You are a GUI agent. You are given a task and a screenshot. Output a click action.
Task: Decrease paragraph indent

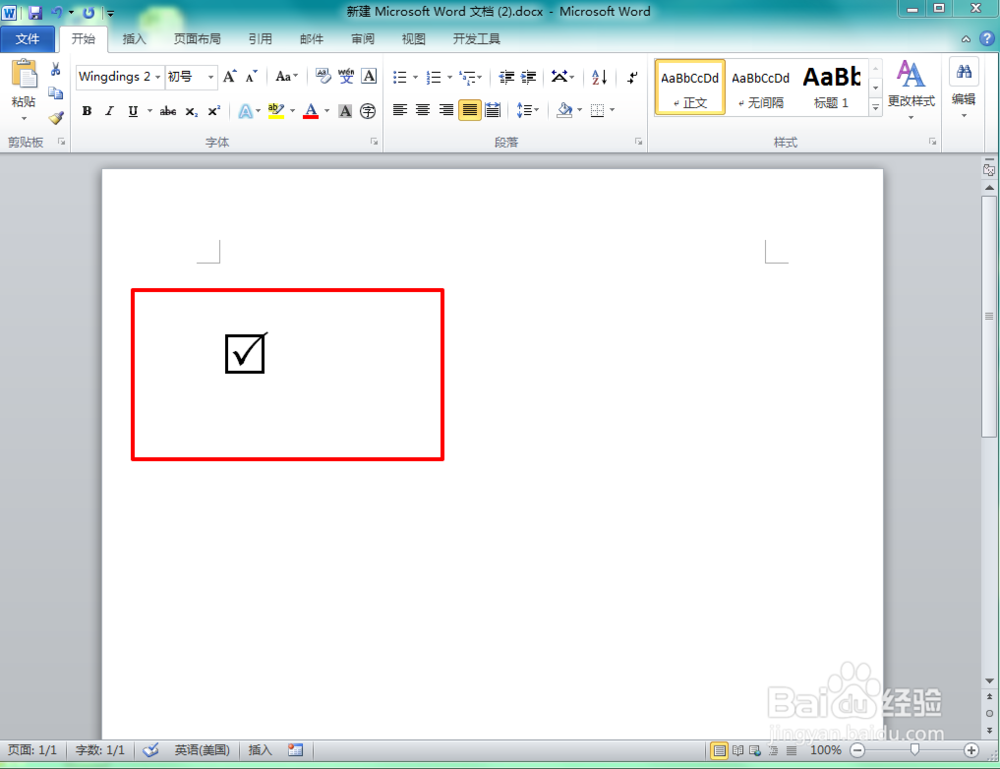point(506,77)
